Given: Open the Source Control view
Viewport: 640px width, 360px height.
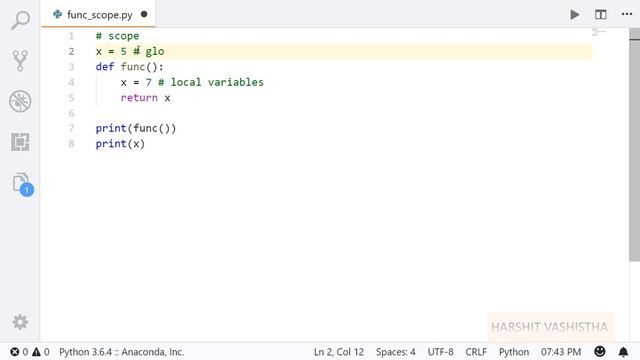Looking at the screenshot, I should [20, 60].
